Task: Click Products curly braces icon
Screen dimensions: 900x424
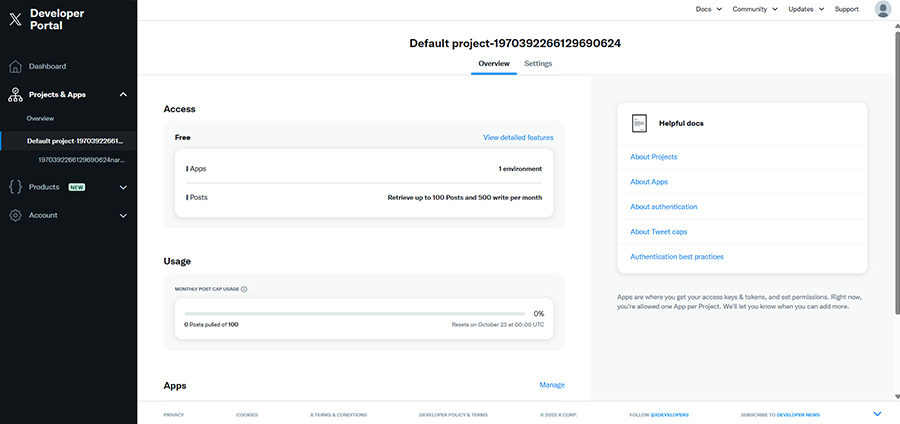Action: click(x=16, y=187)
